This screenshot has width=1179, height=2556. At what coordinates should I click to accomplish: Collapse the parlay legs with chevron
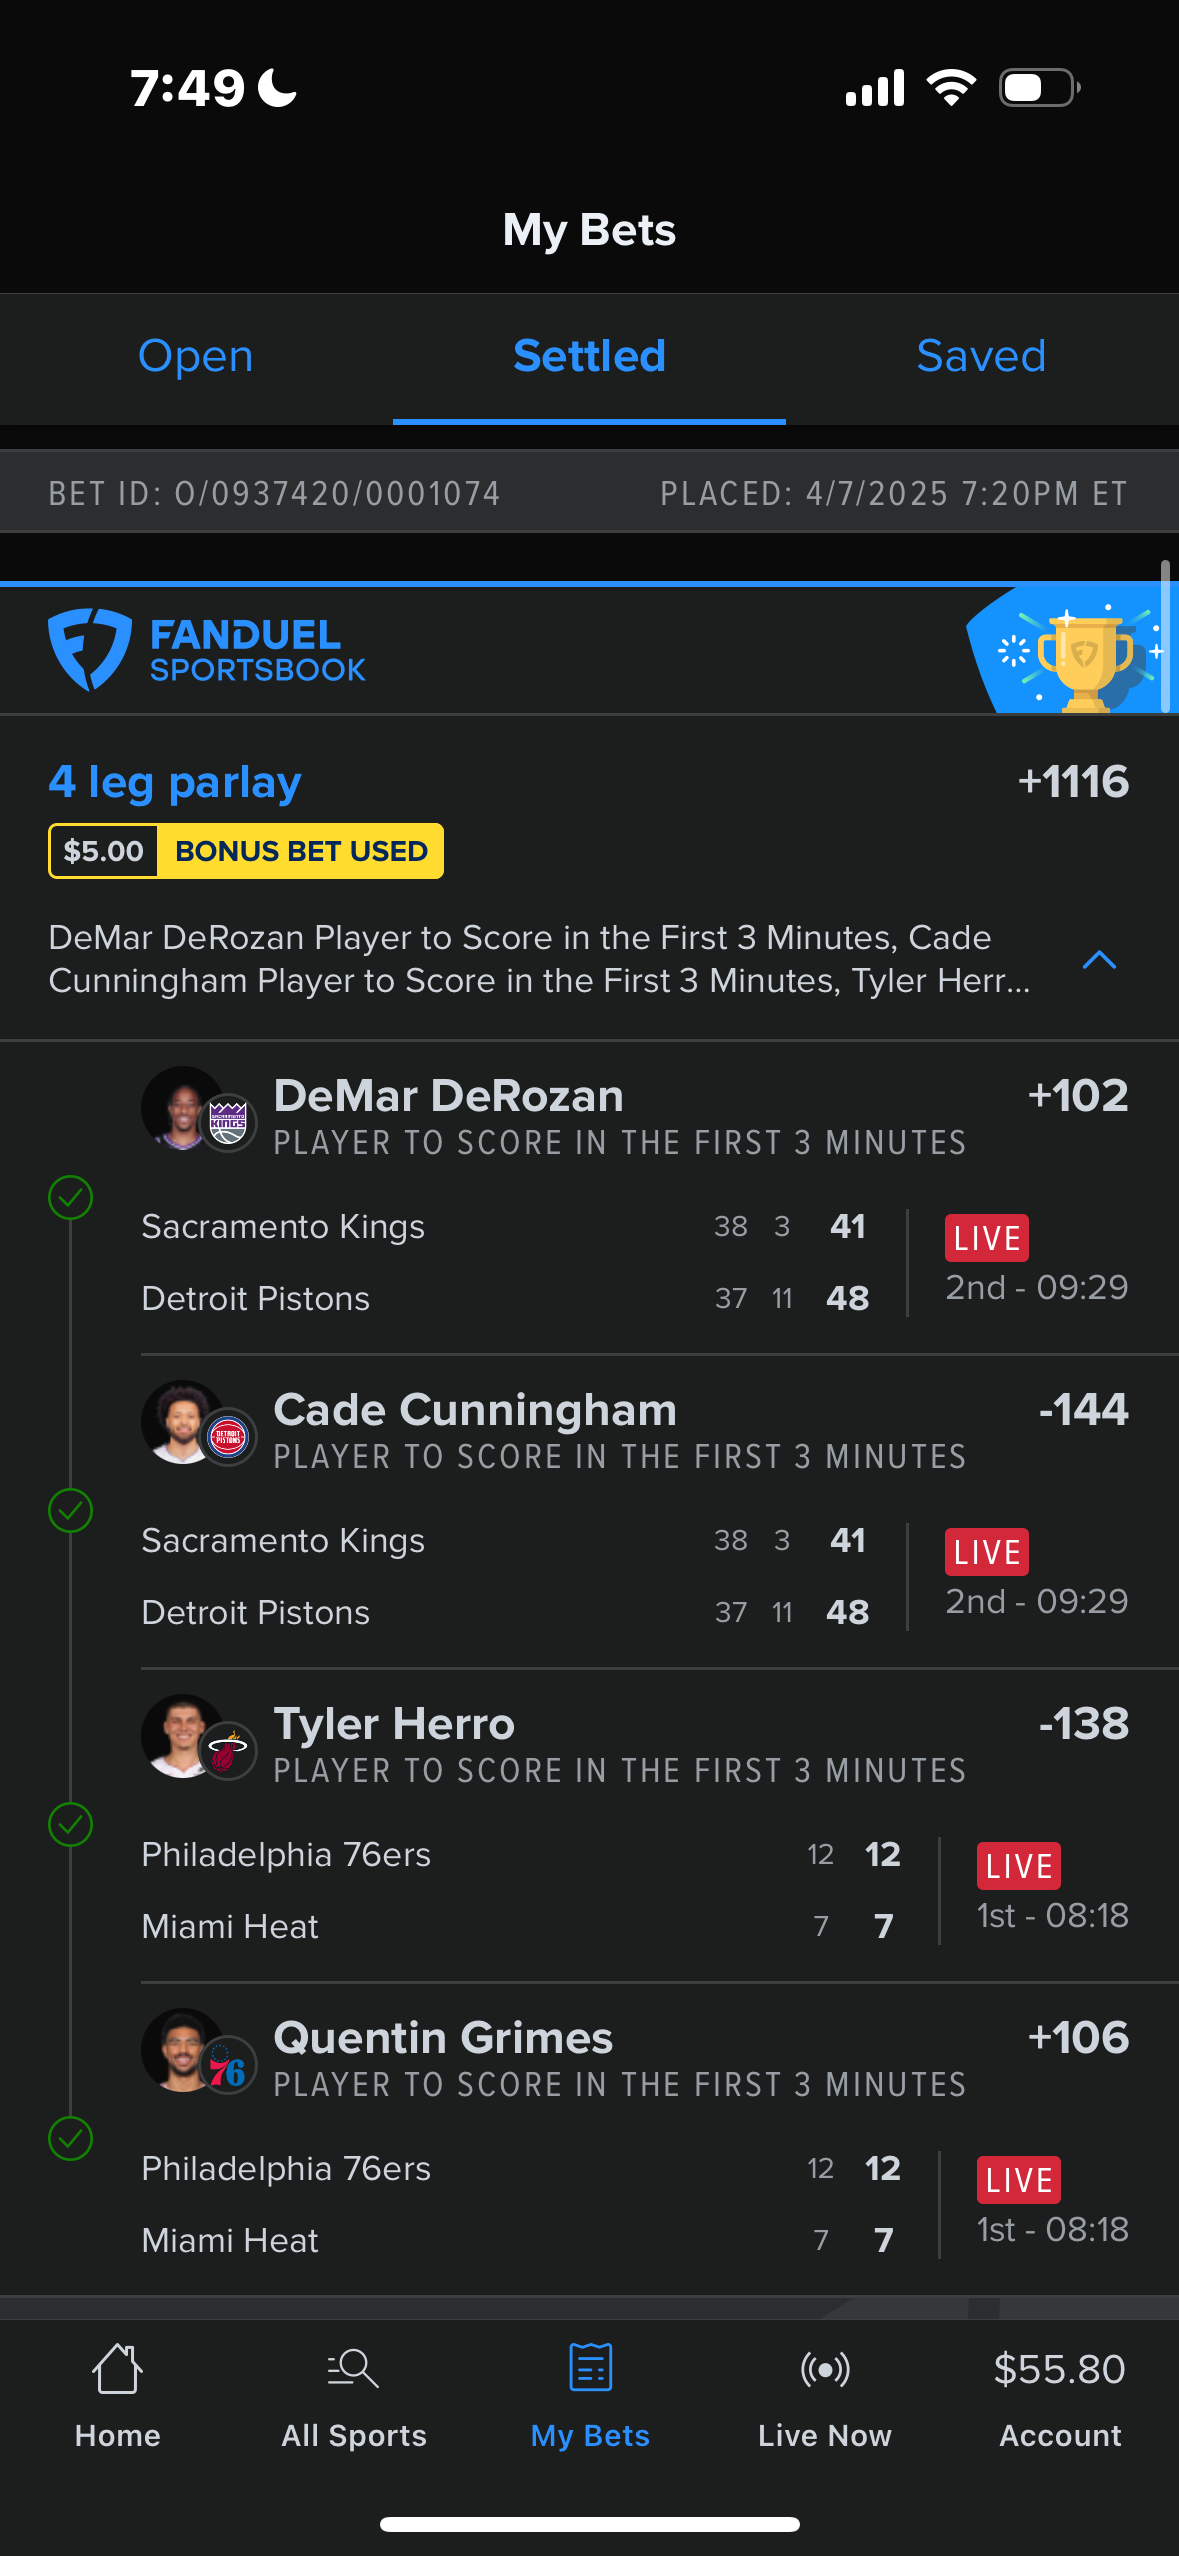pos(1099,961)
